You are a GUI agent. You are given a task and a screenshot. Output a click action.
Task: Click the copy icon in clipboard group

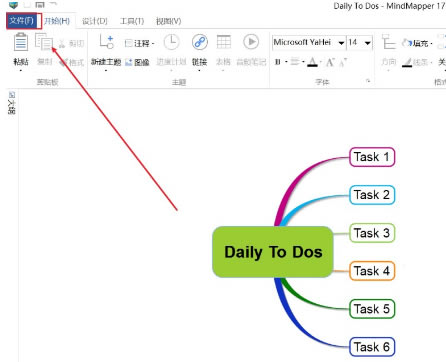click(x=44, y=42)
